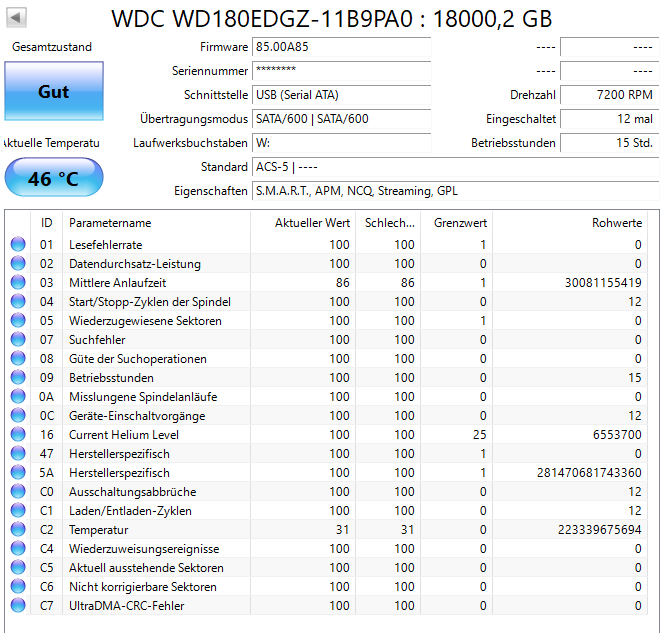Click the Gesamtzustand label
664x633 pixels.
[52, 47]
